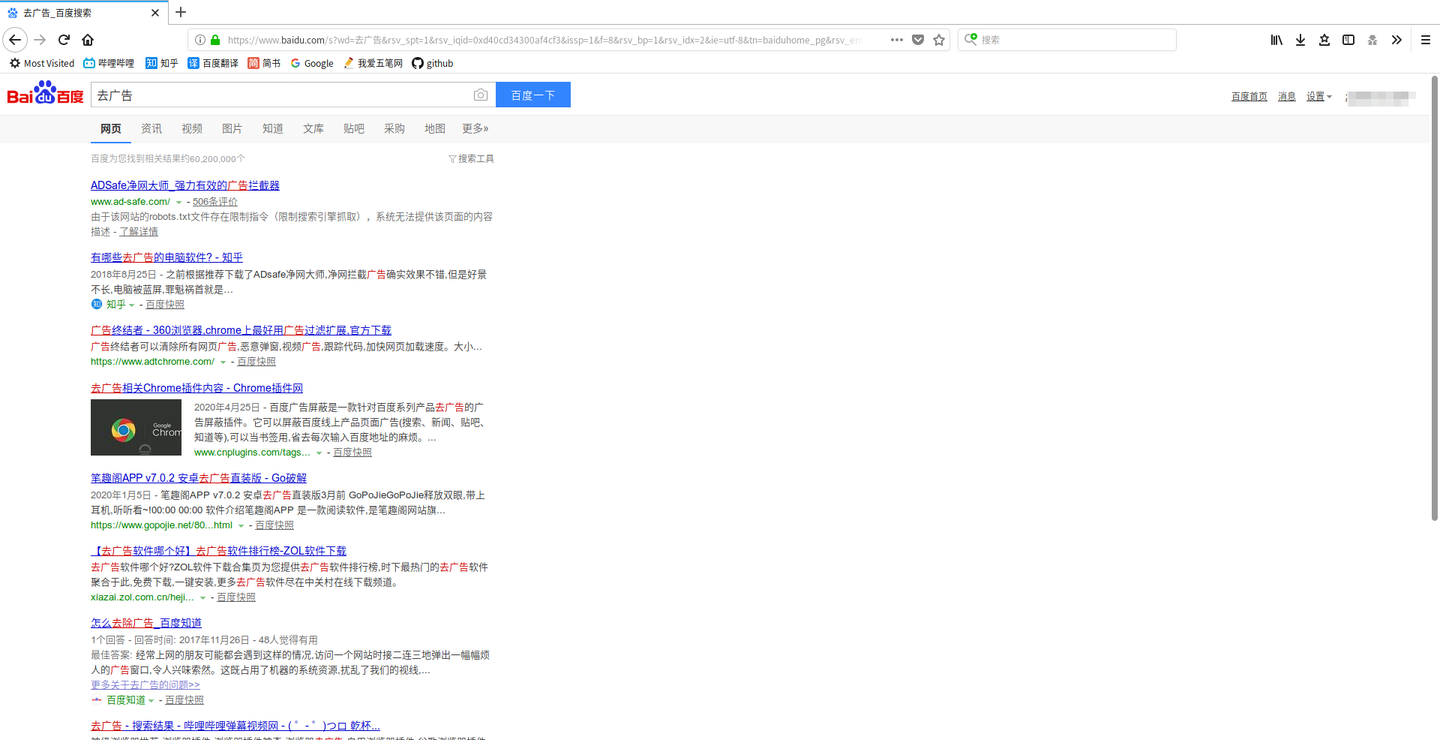Reload the current Baidu page

(x=64, y=40)
